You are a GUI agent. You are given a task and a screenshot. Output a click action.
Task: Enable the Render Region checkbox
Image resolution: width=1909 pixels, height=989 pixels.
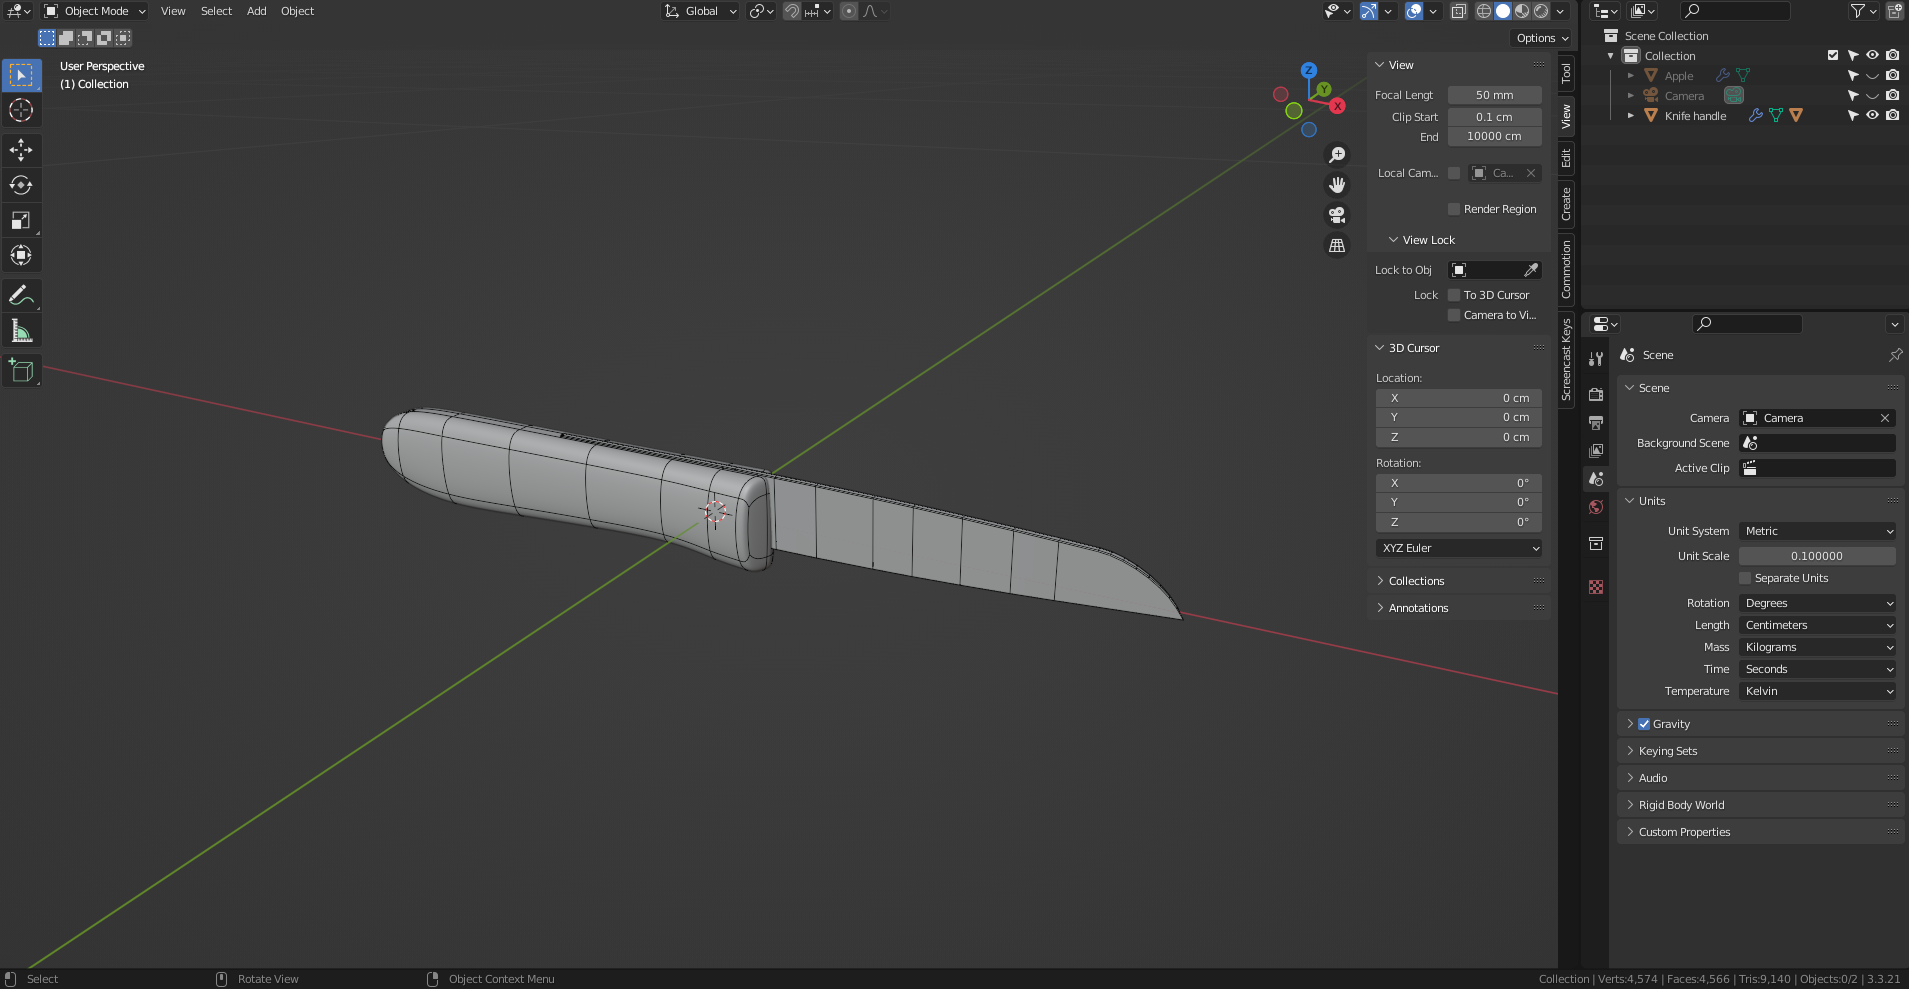pos(1454,209)
